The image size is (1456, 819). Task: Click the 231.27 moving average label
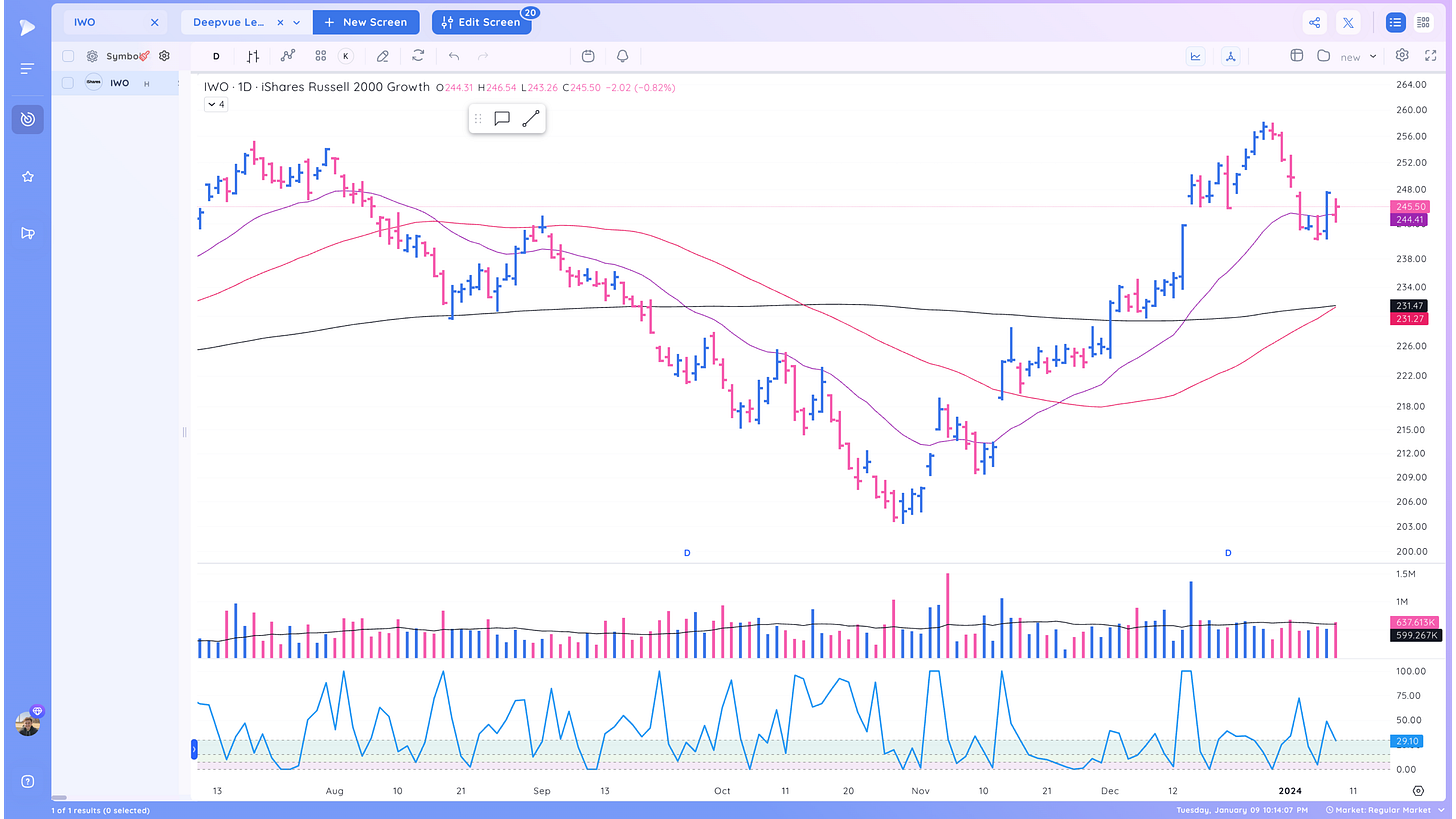[x=1409, y=318]
